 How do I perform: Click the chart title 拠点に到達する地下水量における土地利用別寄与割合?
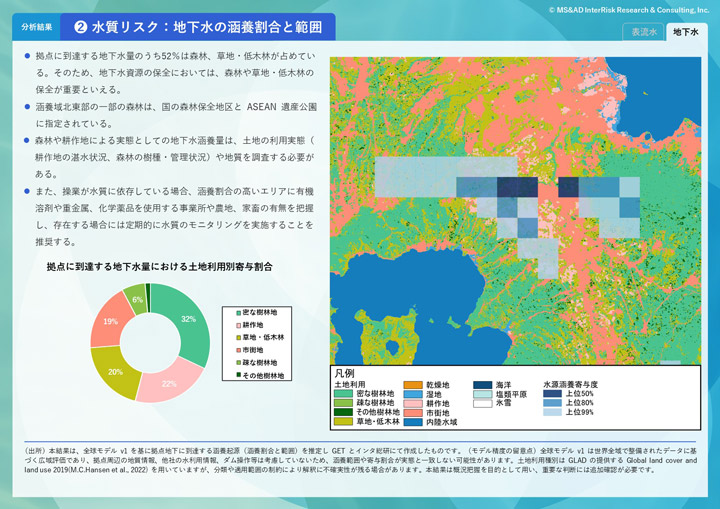(x=159, y=266)
